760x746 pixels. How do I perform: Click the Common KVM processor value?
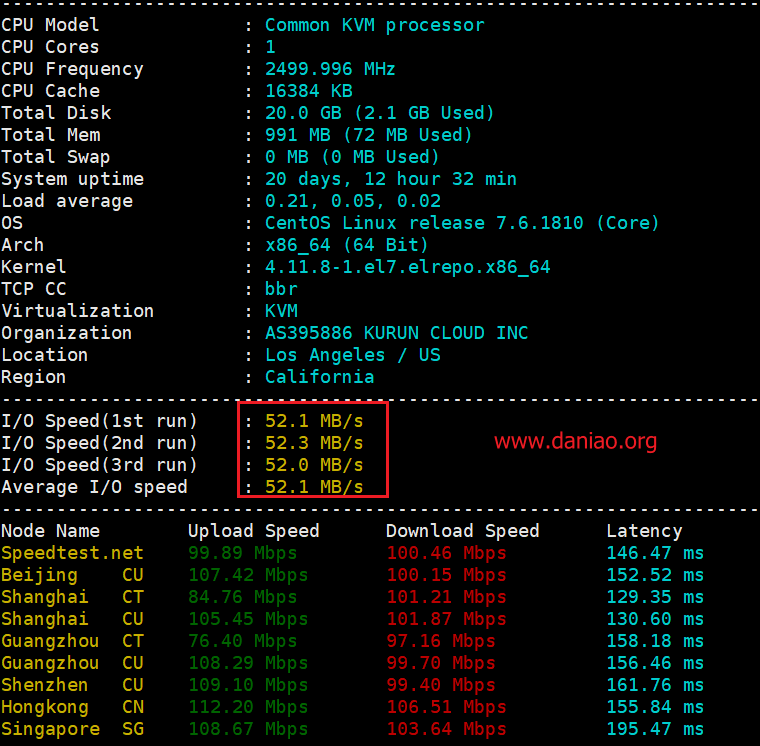pyautogui.click(x=374, y=25)
